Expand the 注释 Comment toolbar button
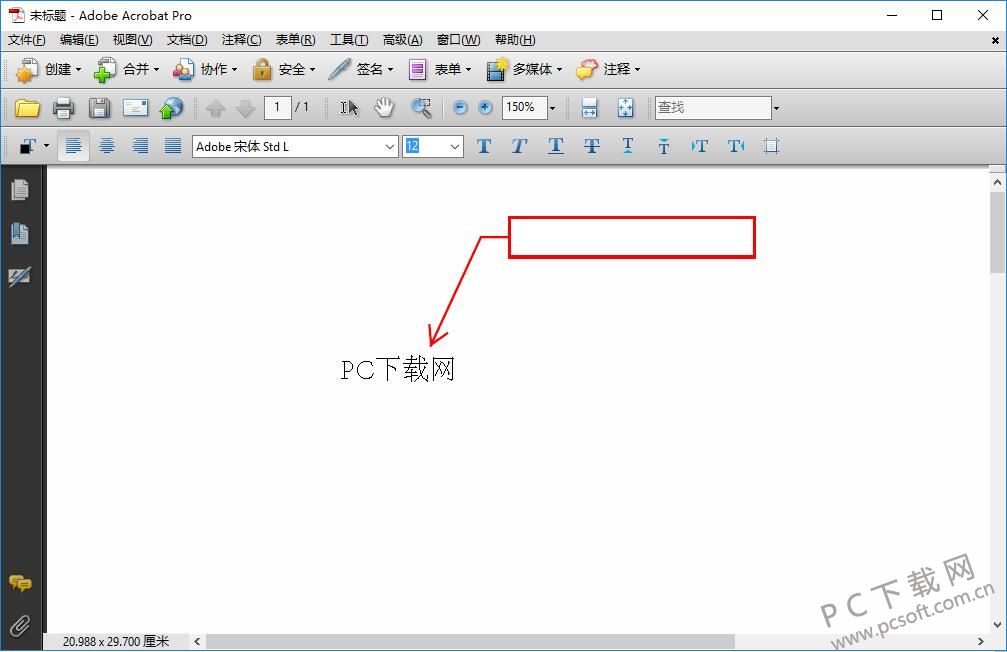This screenshot has width=1007, height=652. tap(608, 69)
